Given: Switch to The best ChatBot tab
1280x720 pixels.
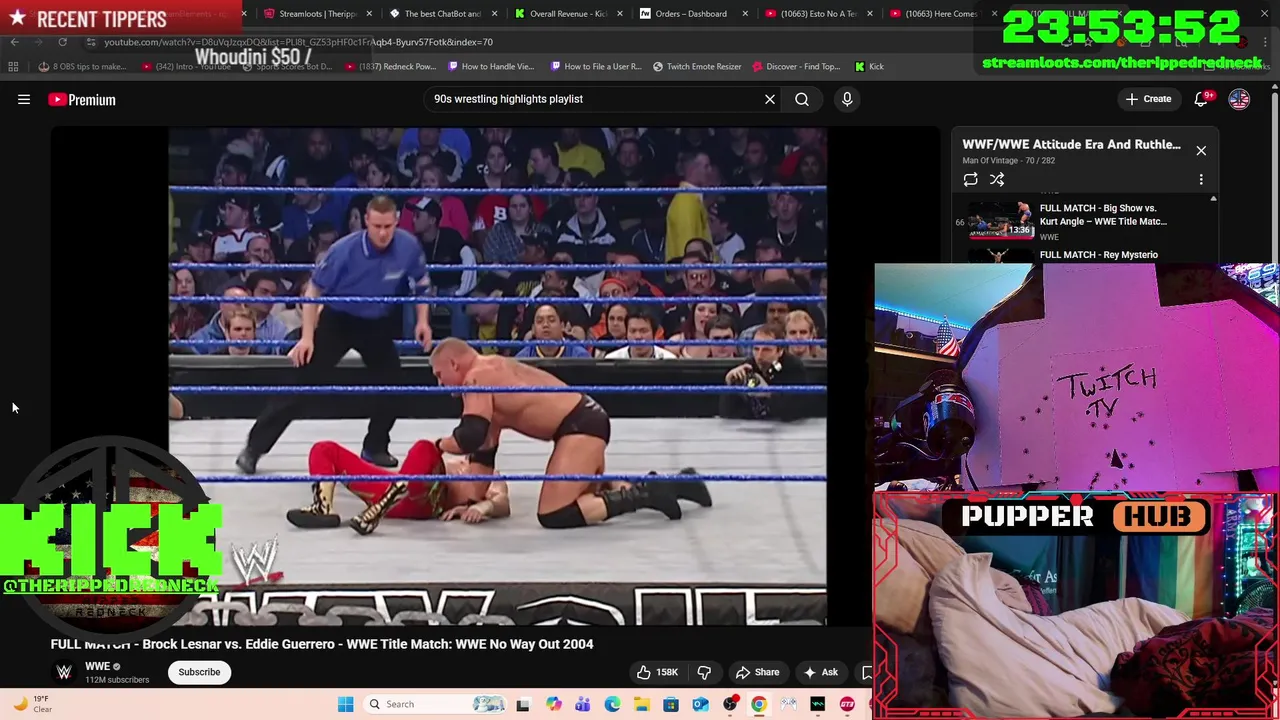Looking at the screenshot, I should [436, 14].
